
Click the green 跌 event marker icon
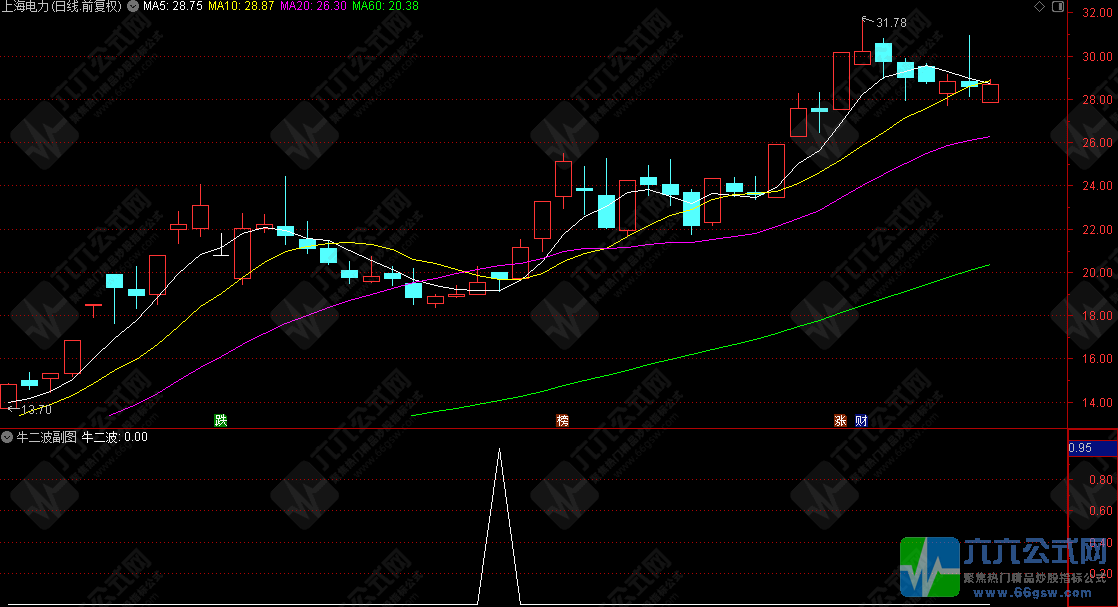click(220, 421)
